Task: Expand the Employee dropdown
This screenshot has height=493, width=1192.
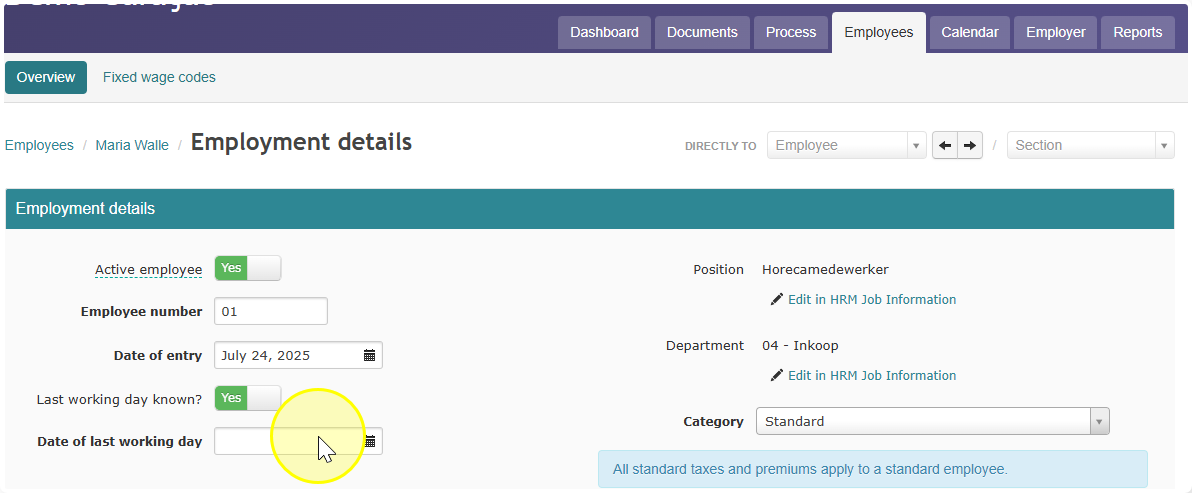Action: pyautogui.click(x=847, y=145)
